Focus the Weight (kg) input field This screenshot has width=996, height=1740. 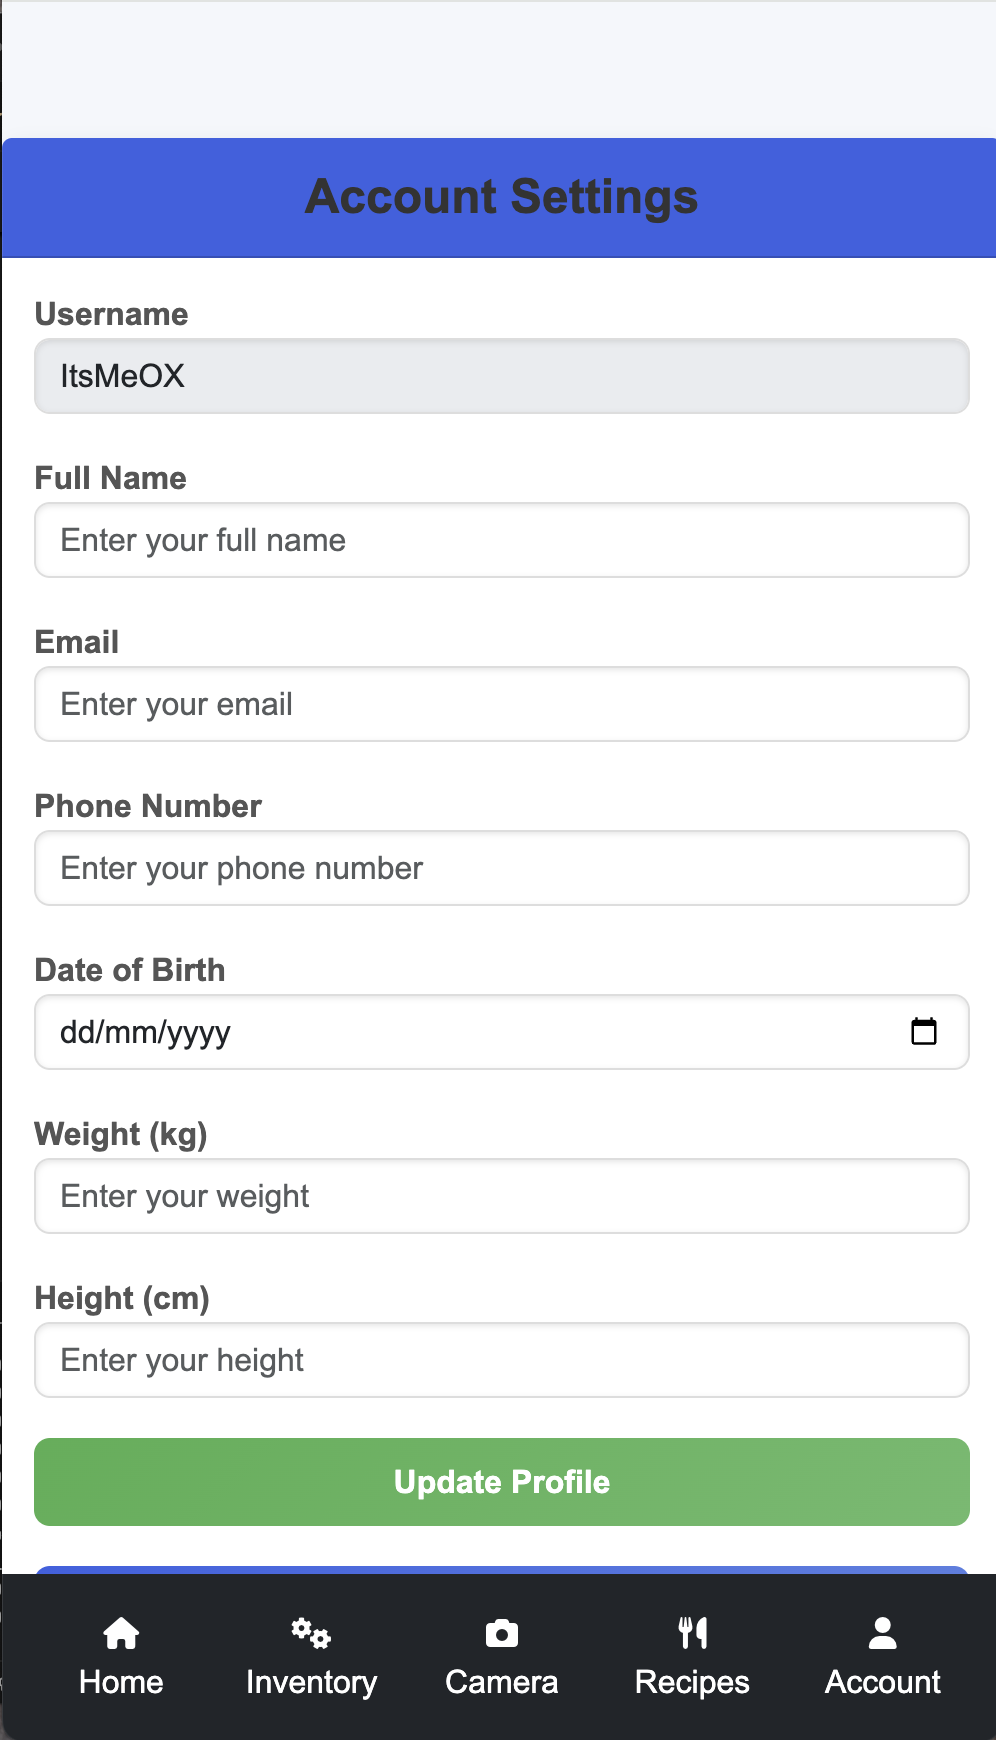point(501,1196)
